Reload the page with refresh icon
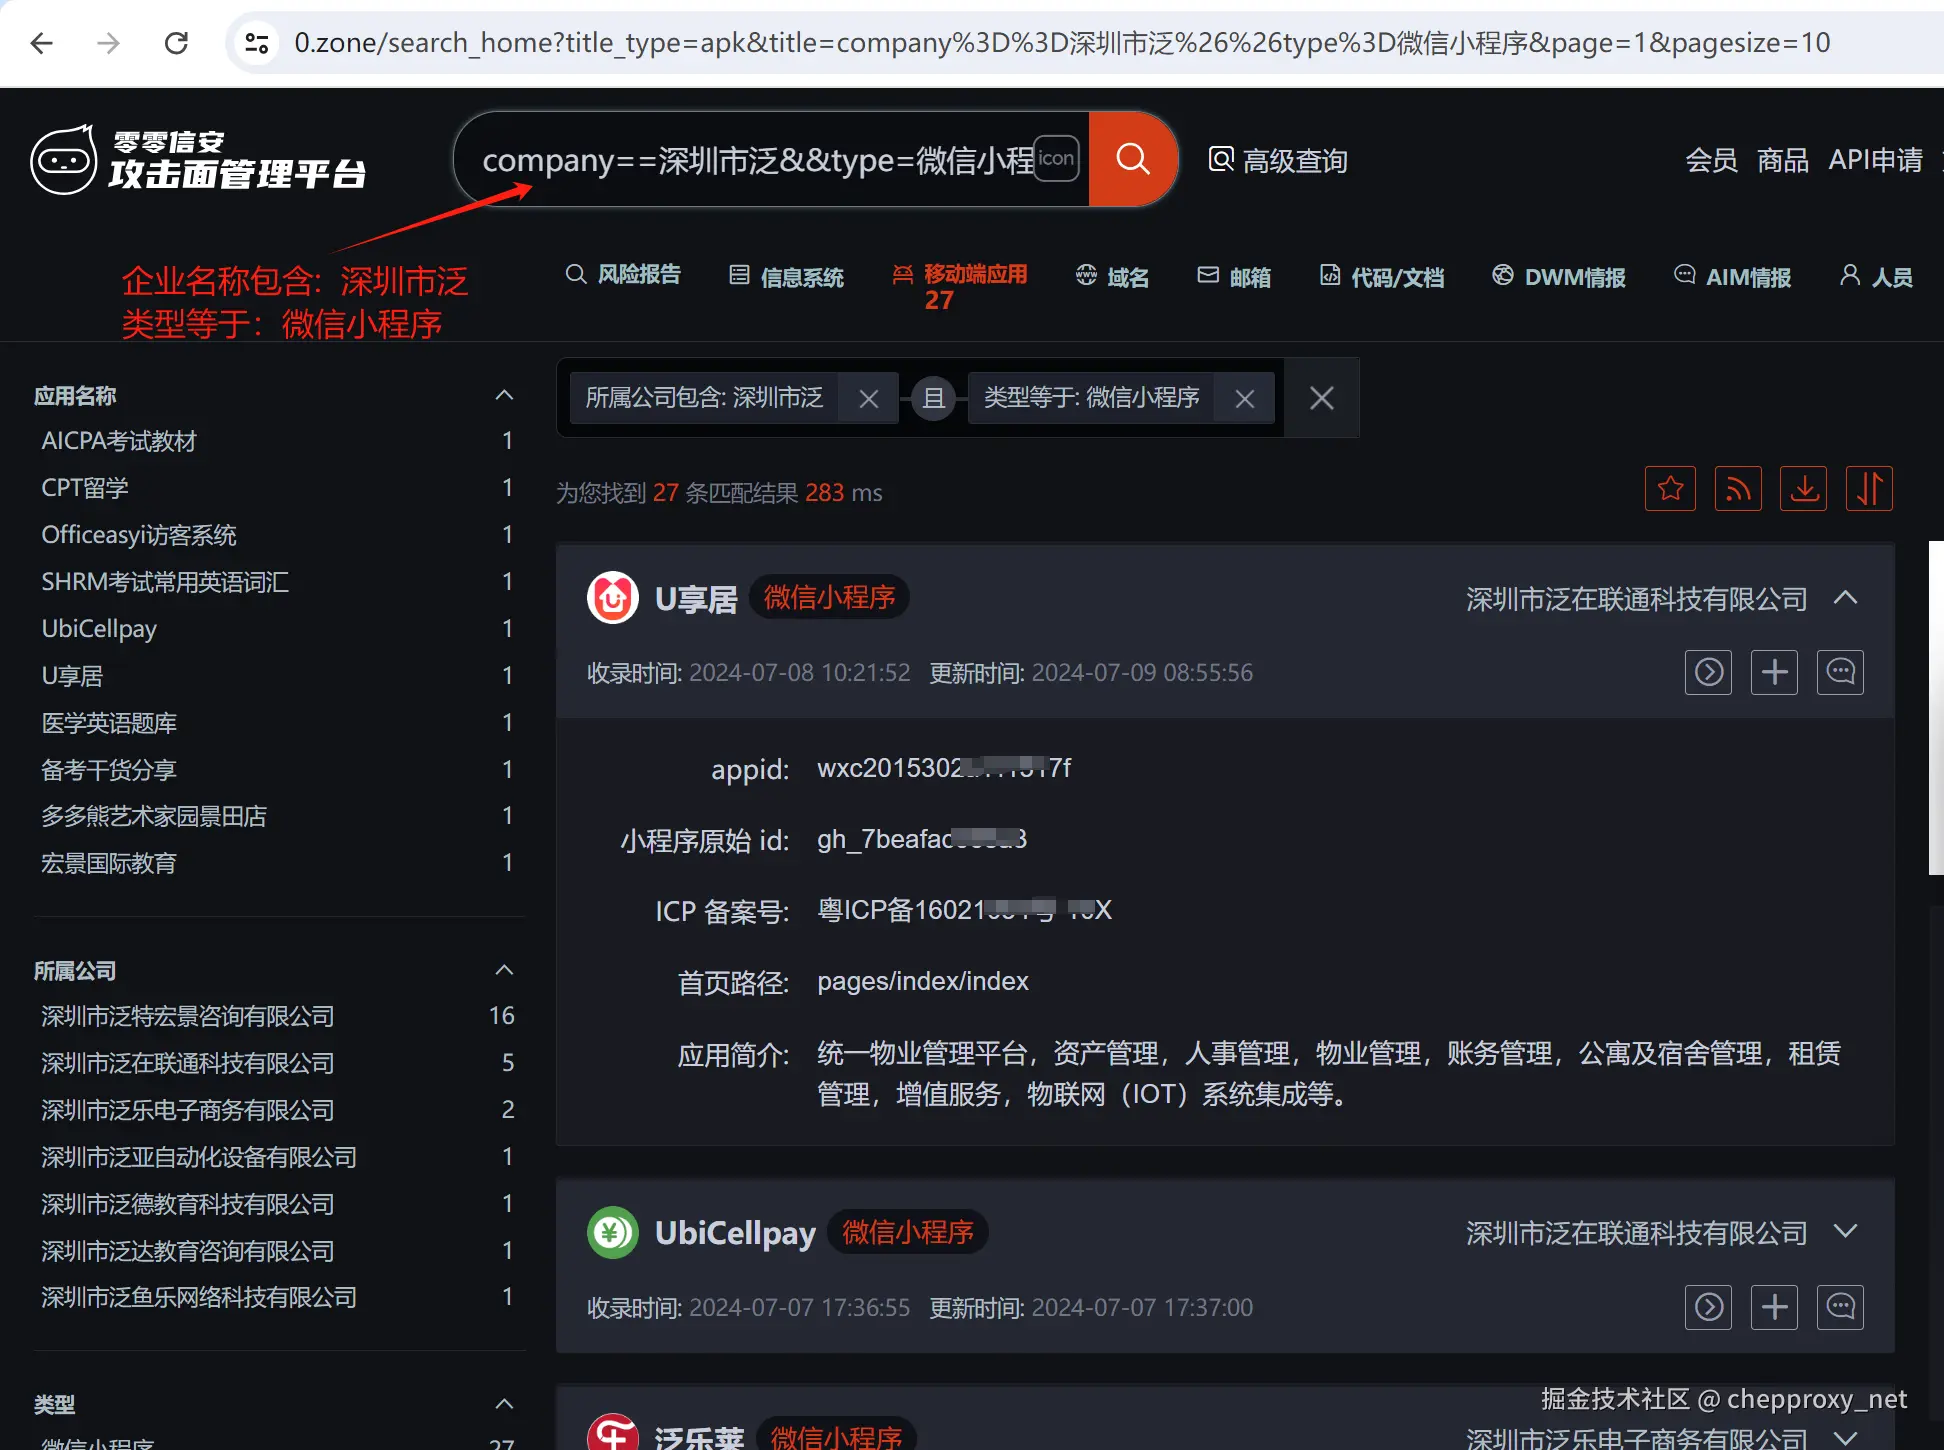This screenshot has width=1944, height=1450. pyautogui.click(x=176, y=43)
